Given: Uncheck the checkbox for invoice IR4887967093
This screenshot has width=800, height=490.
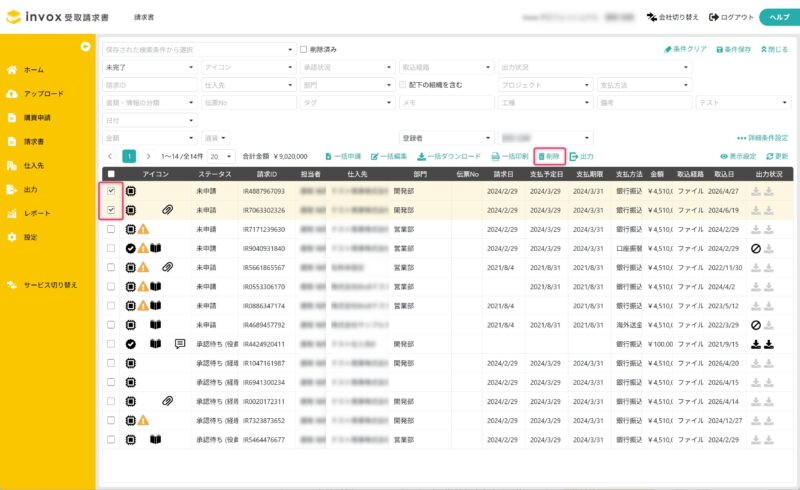Looking at the screenshot, I should click(111, 191).
